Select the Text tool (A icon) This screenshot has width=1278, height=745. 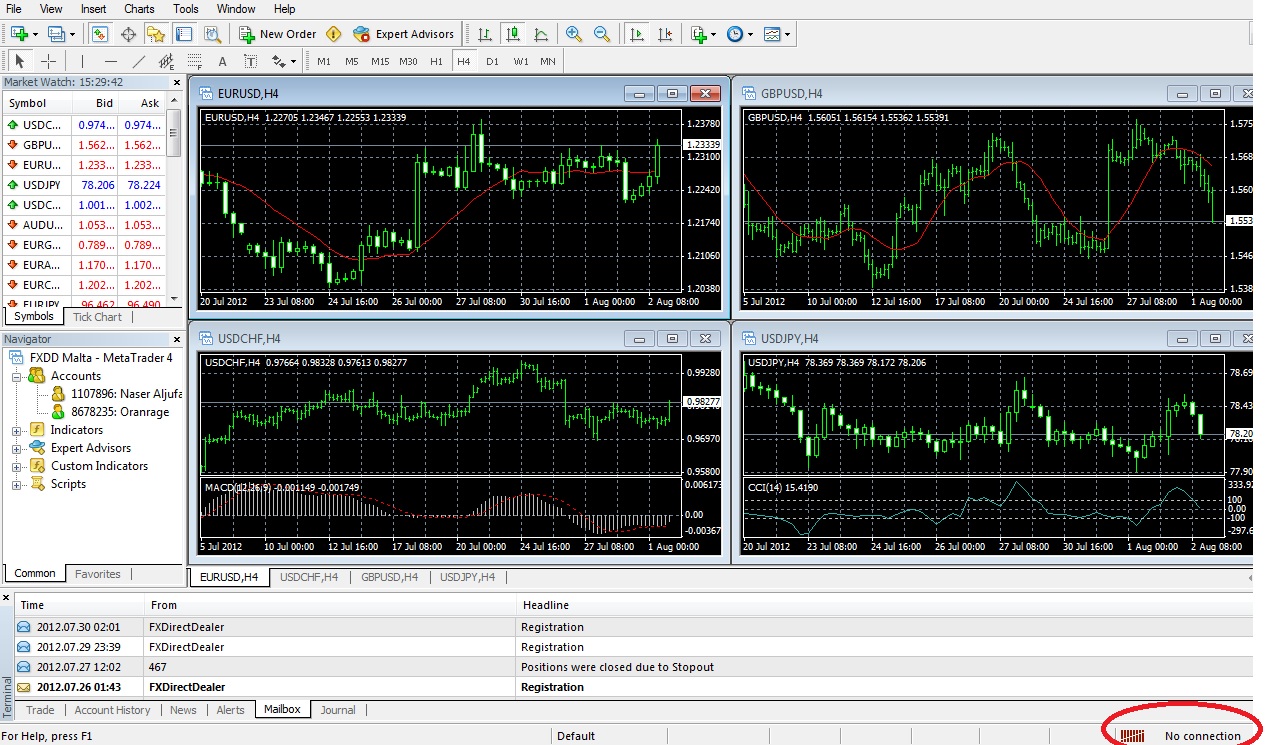tap(223, 61)
